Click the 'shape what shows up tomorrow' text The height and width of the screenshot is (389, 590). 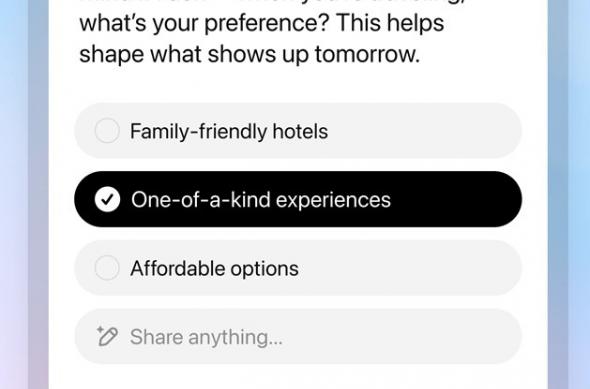(x=249, y=55)
